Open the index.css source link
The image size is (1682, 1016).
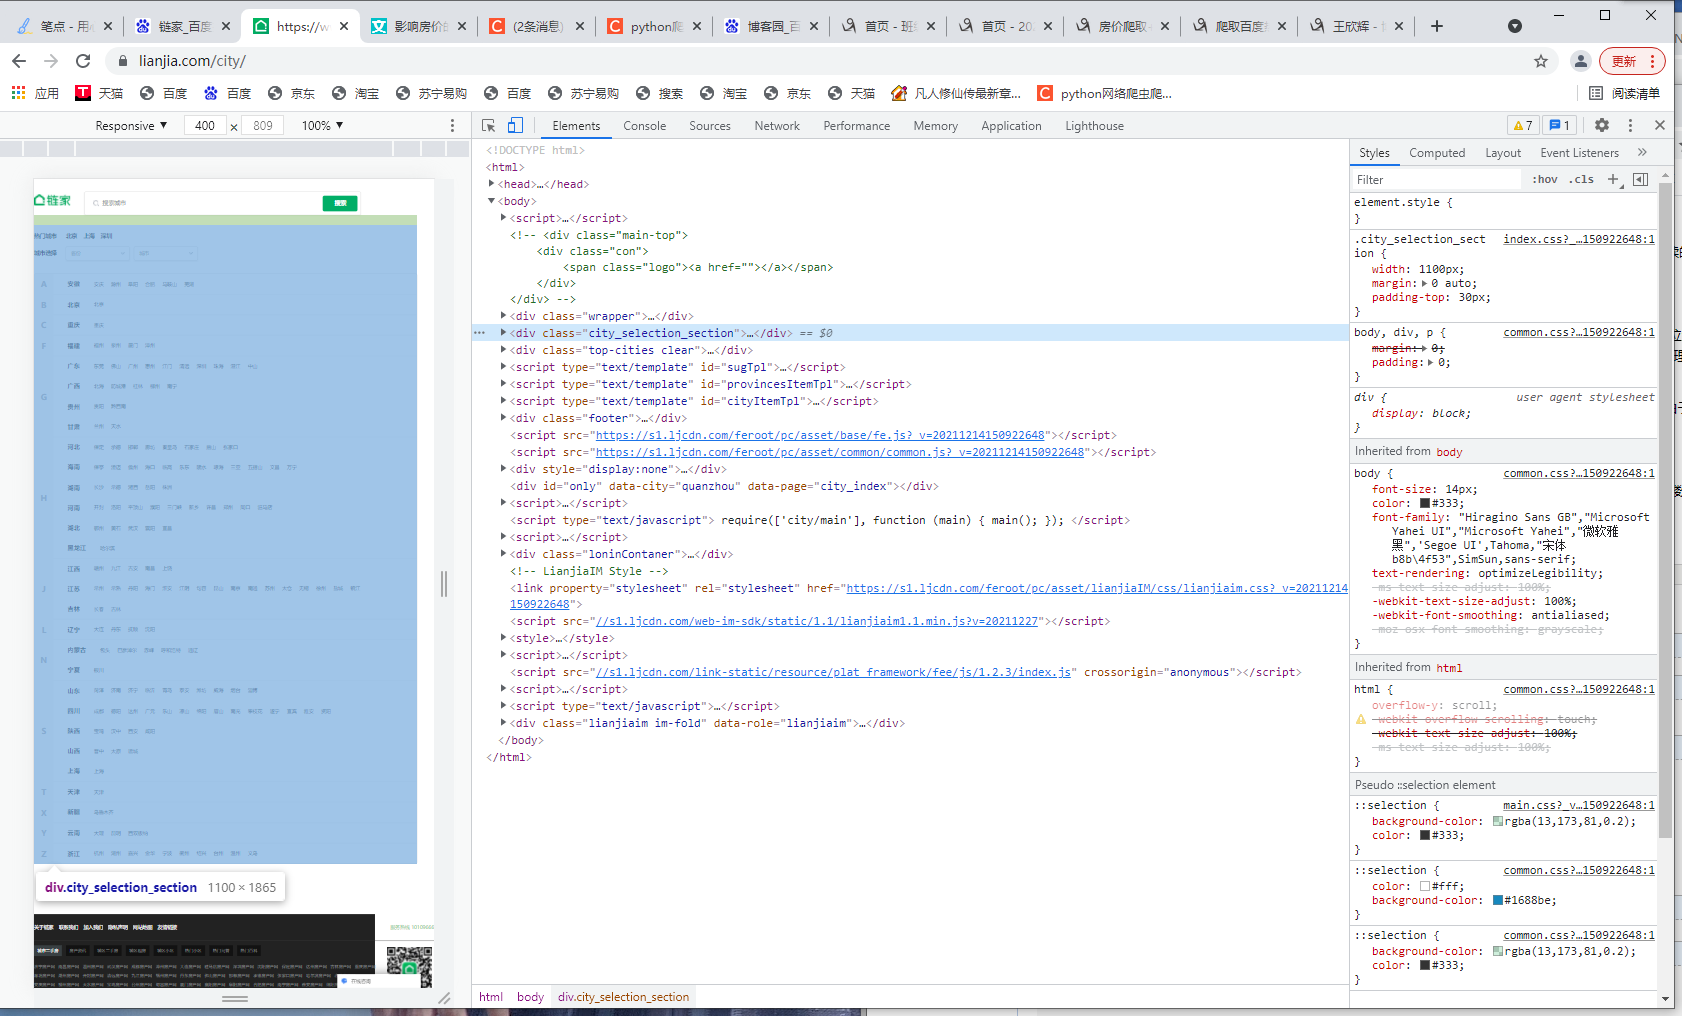click(x=1579, y=240)
